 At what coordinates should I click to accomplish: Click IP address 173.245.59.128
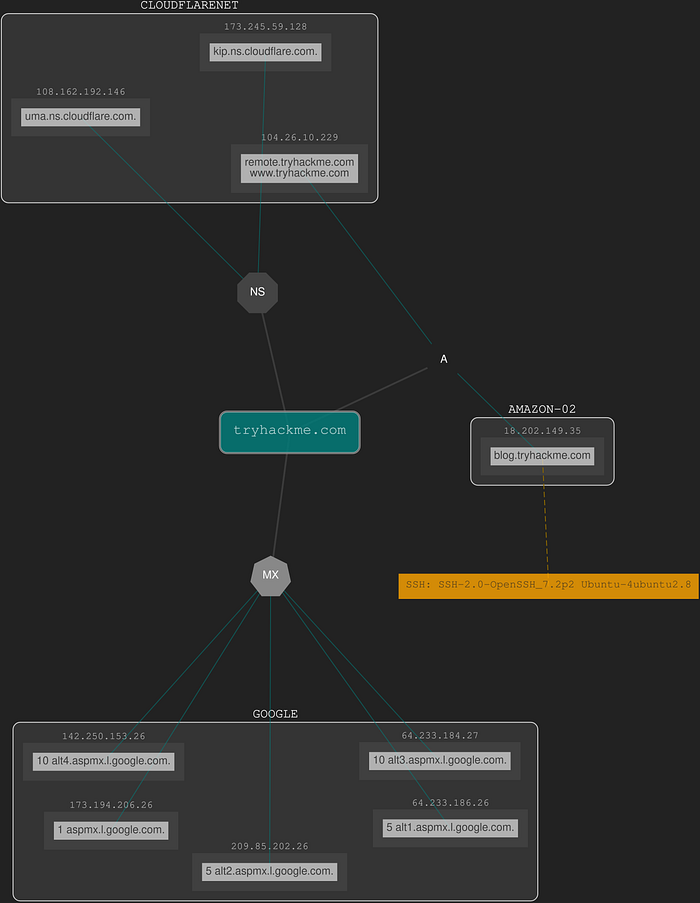265,27
